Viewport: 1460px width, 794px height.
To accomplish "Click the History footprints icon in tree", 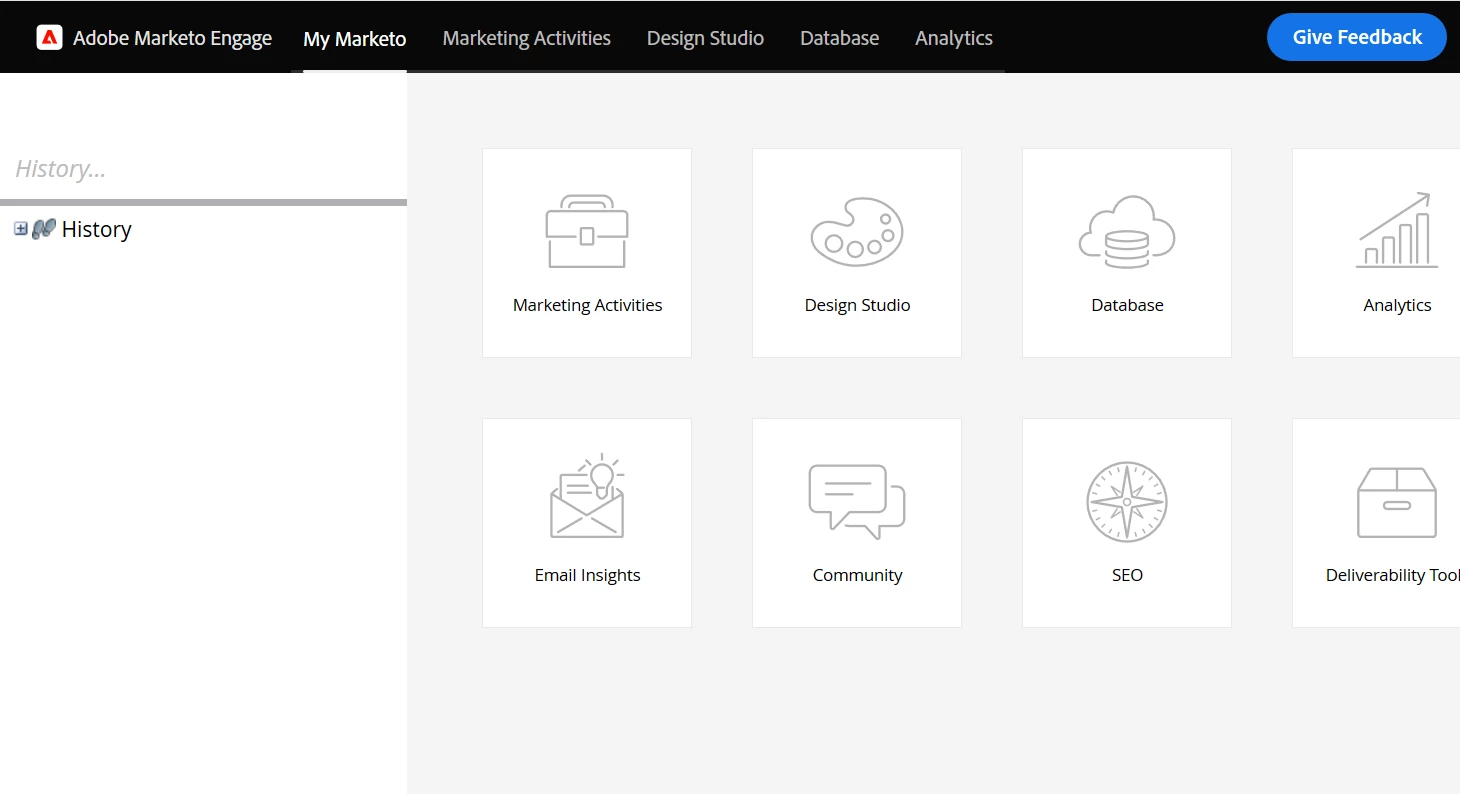I will (x=43, y=229).
